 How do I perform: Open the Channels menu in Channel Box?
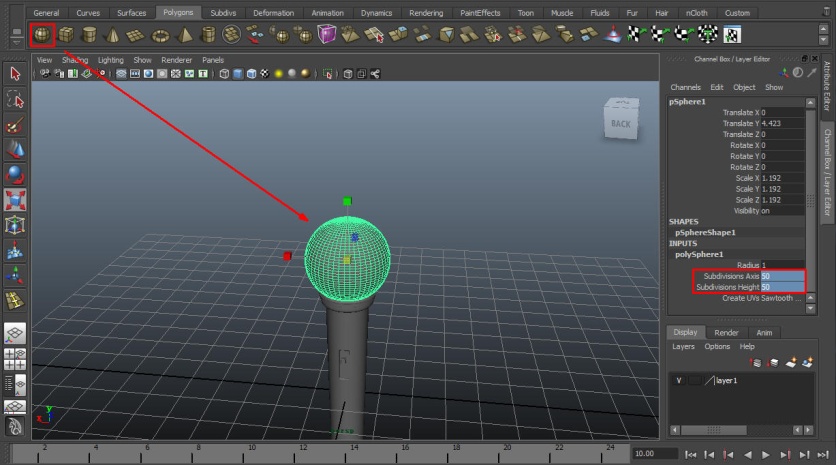pyautogui.click(x=685, y=87)
